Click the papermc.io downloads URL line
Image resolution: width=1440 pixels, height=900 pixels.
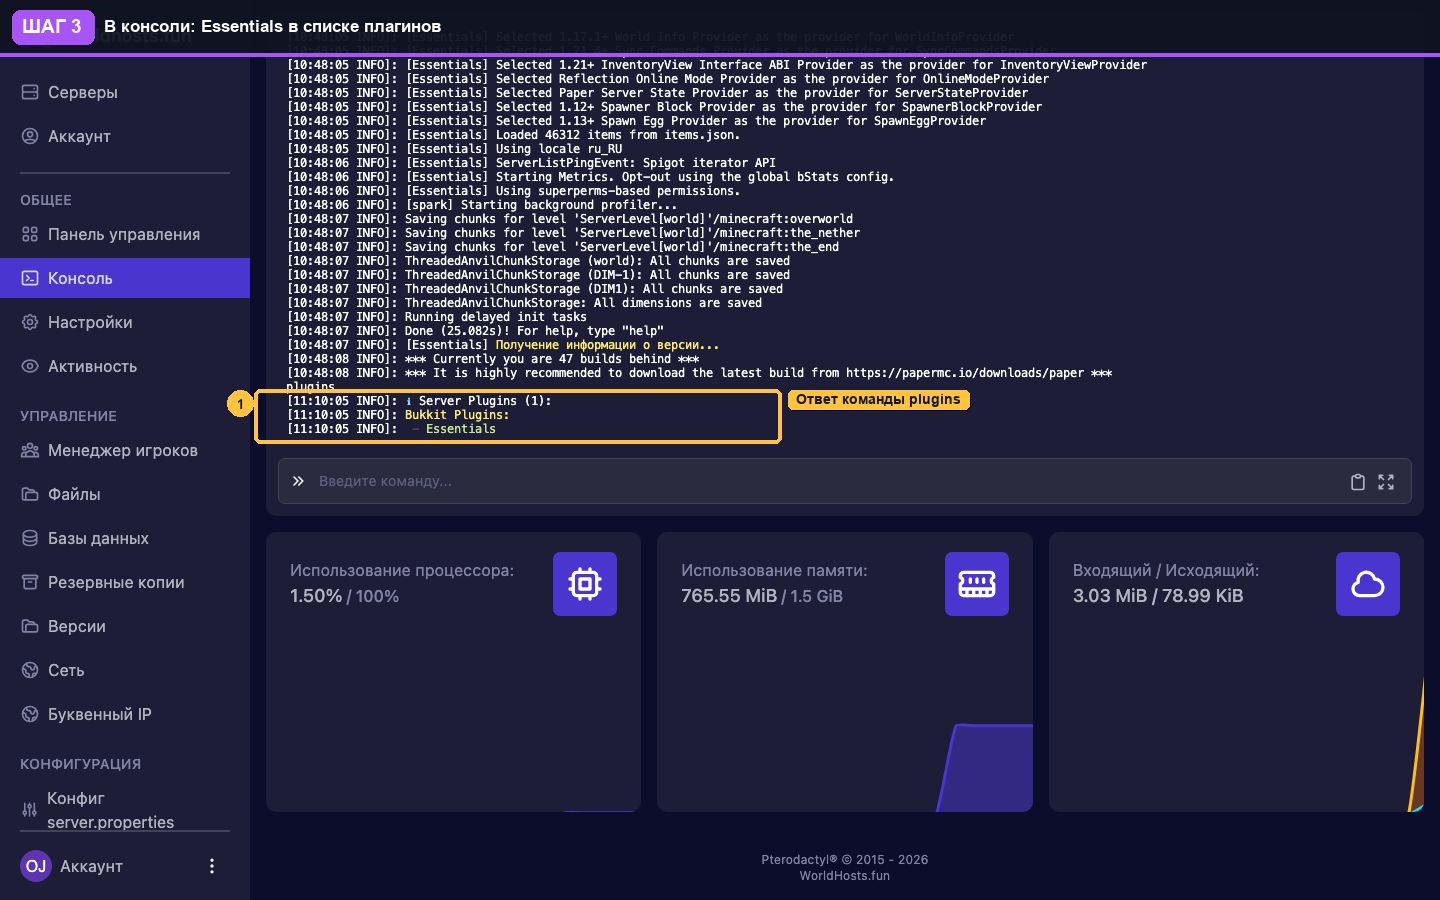pyautogui.click(x=699, y=373)
